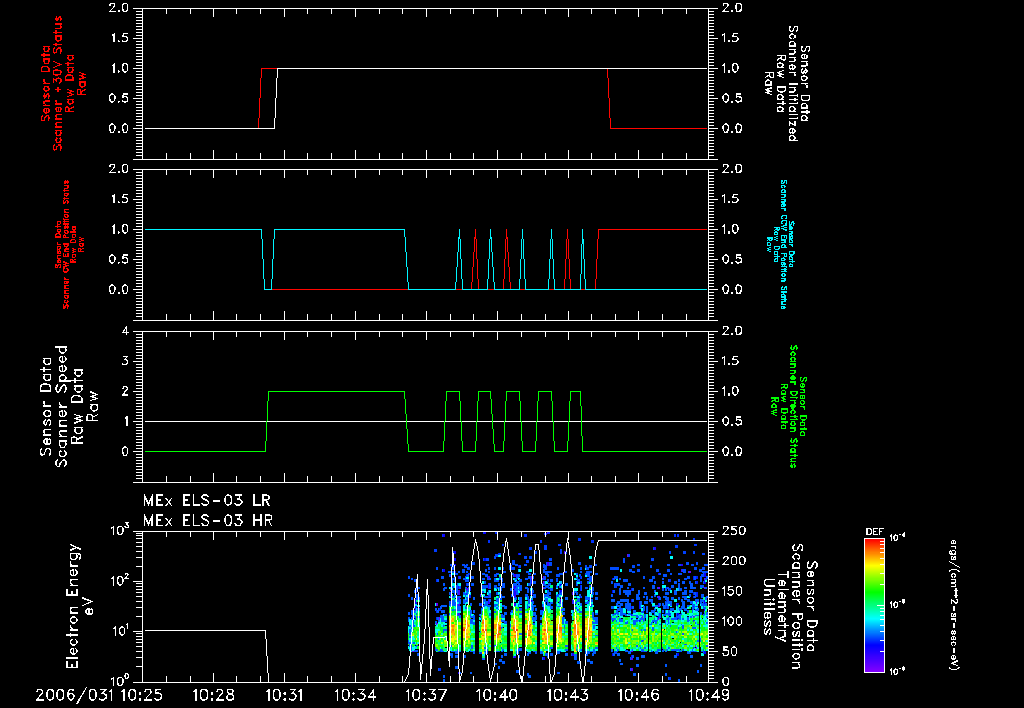Select the "Electron Energy eV" axis title
The image size is (1024, 708).
click(x=80, y=606)
